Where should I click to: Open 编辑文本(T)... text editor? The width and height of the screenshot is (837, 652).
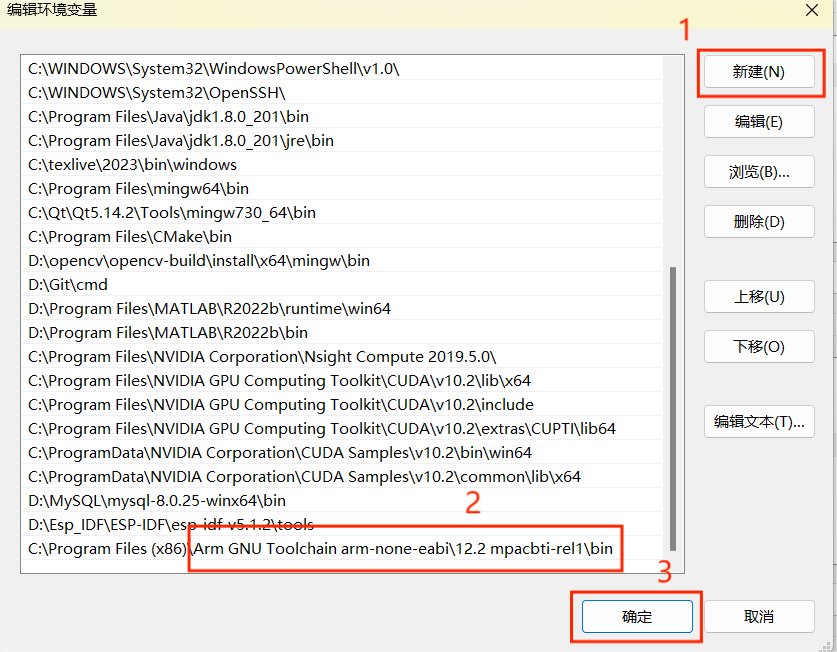click(758, 422)
